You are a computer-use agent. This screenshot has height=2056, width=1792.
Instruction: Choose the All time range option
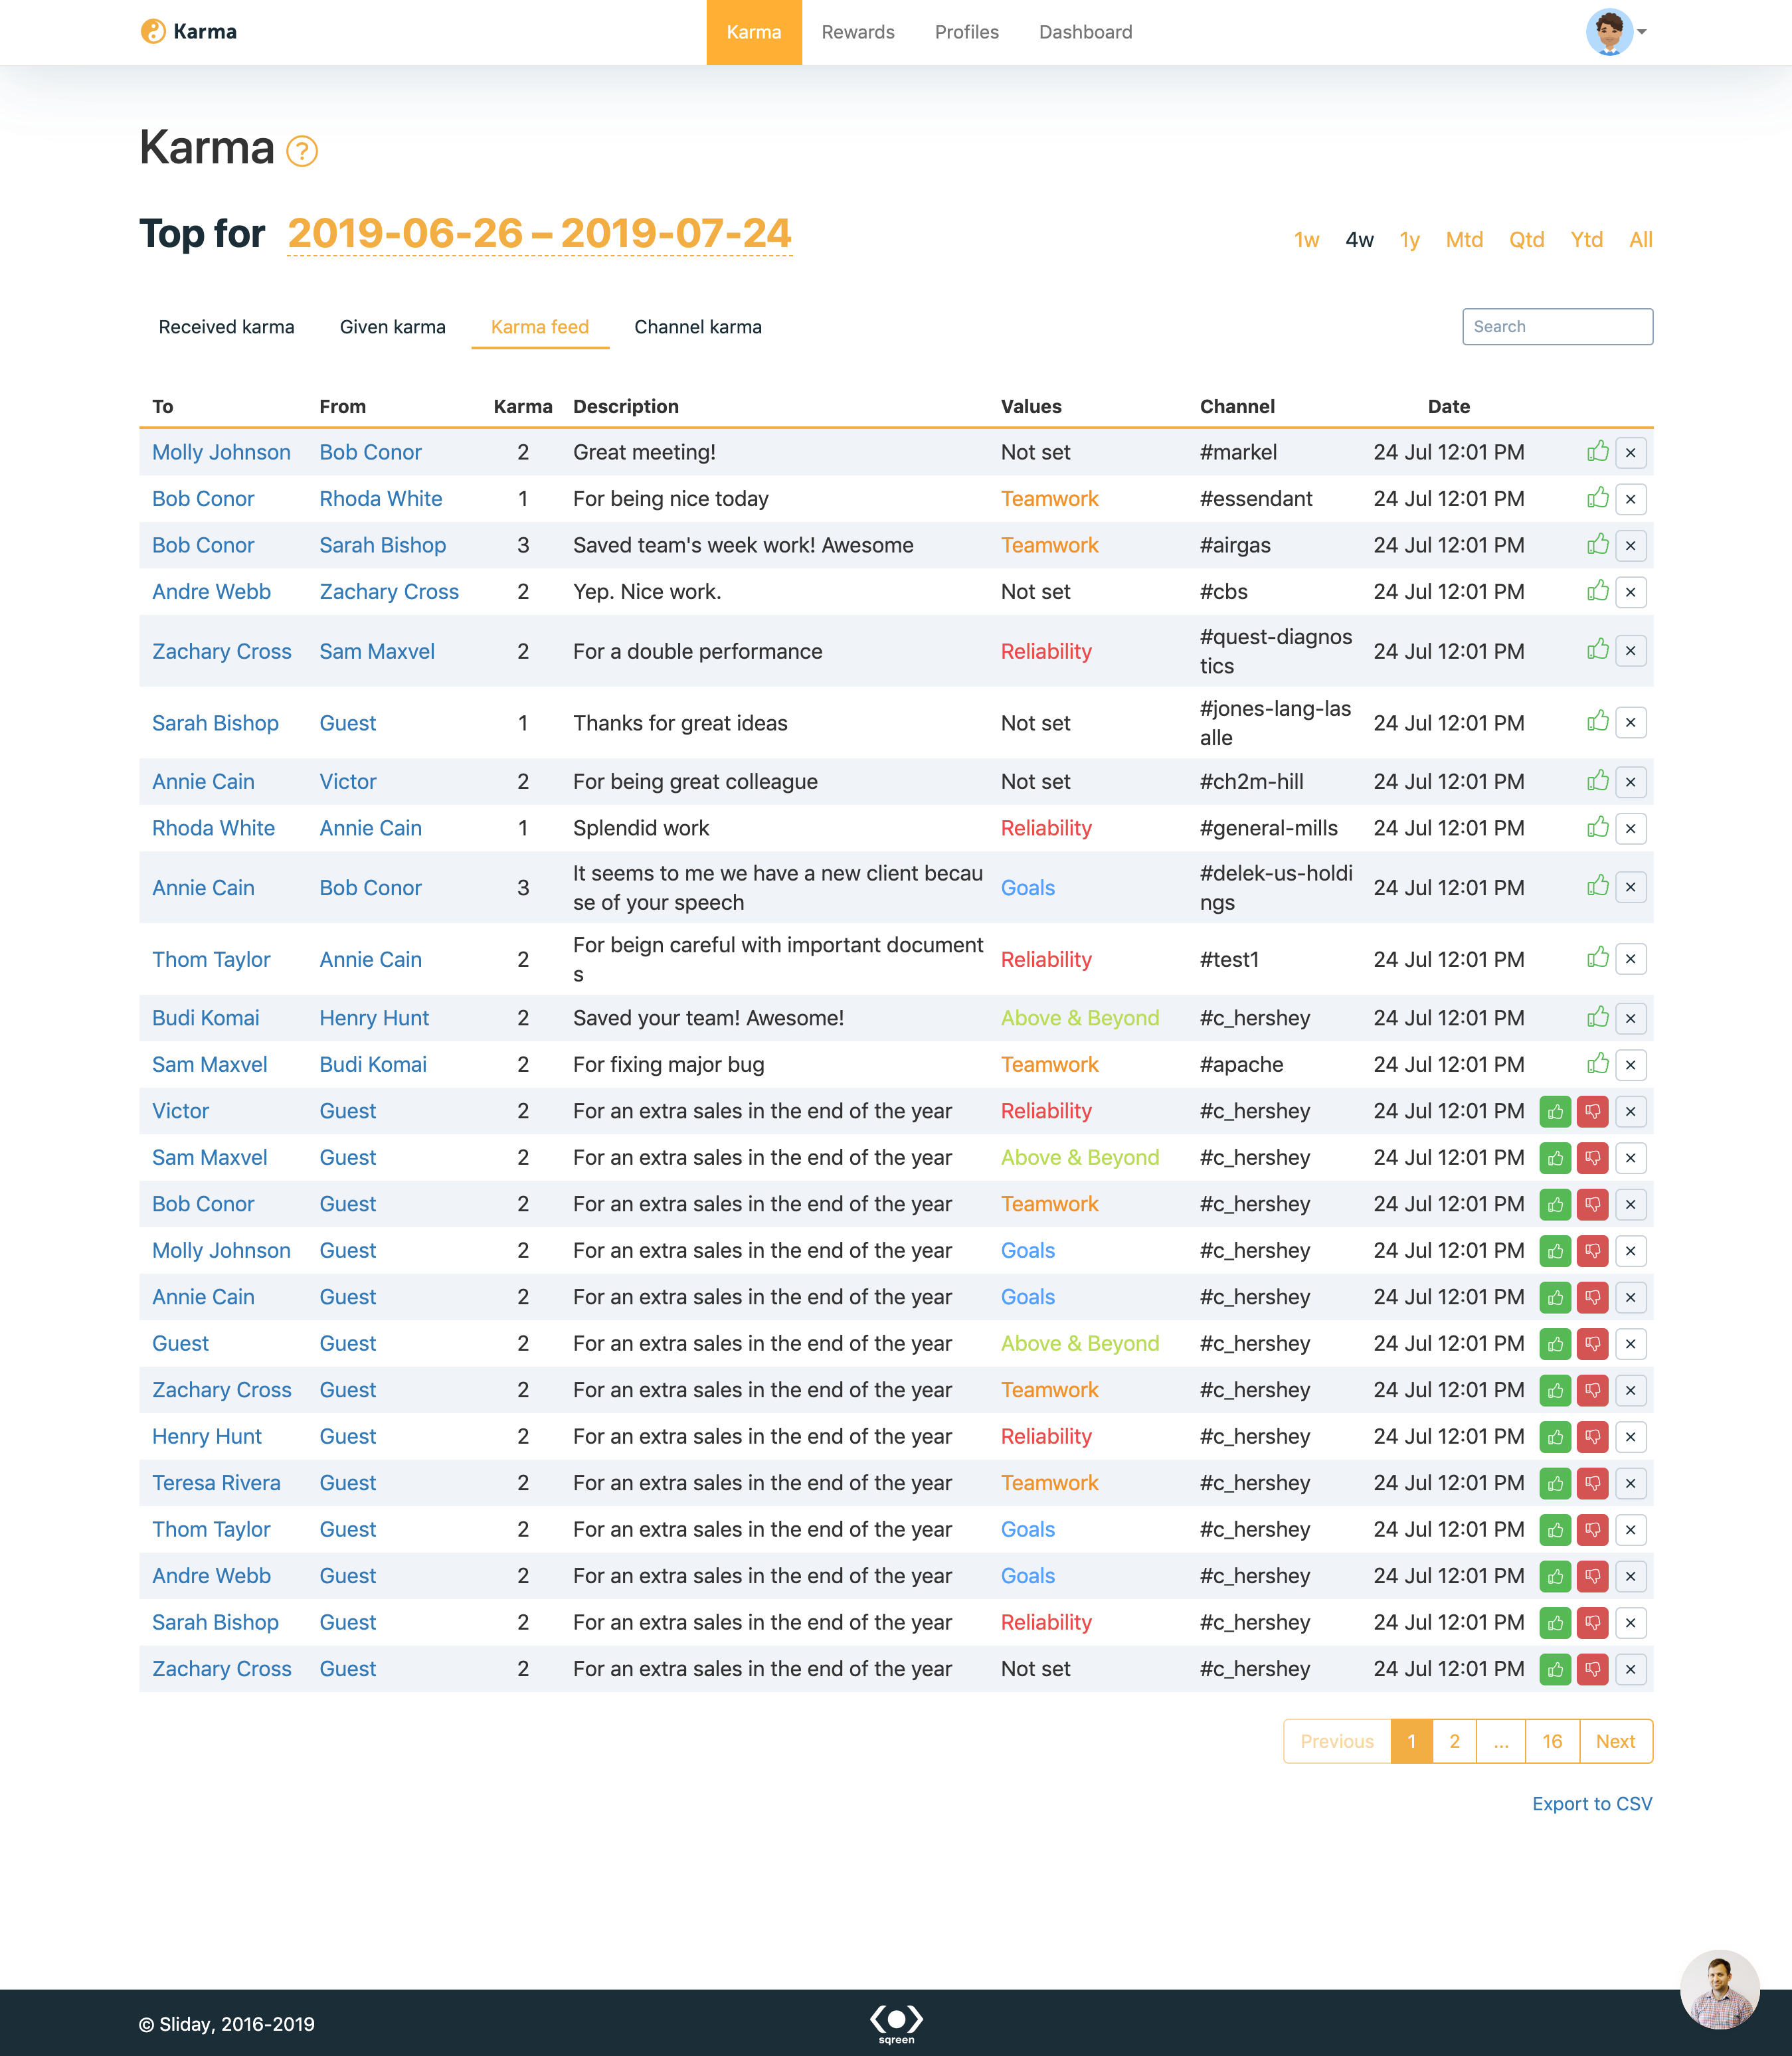coord(1640,240)
